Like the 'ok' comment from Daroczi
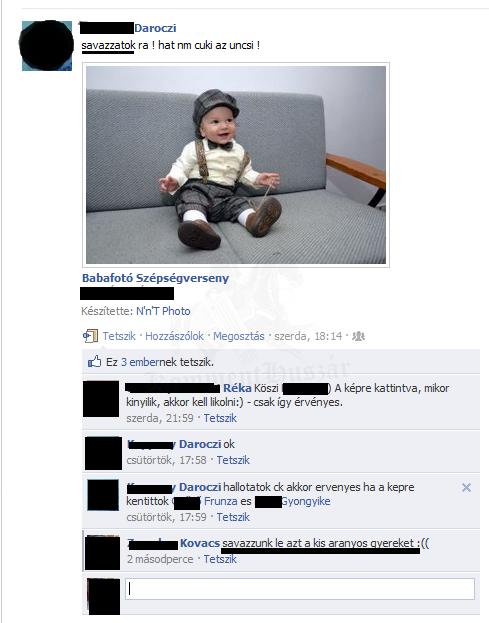489x623 pixels. tap(233, 460)
